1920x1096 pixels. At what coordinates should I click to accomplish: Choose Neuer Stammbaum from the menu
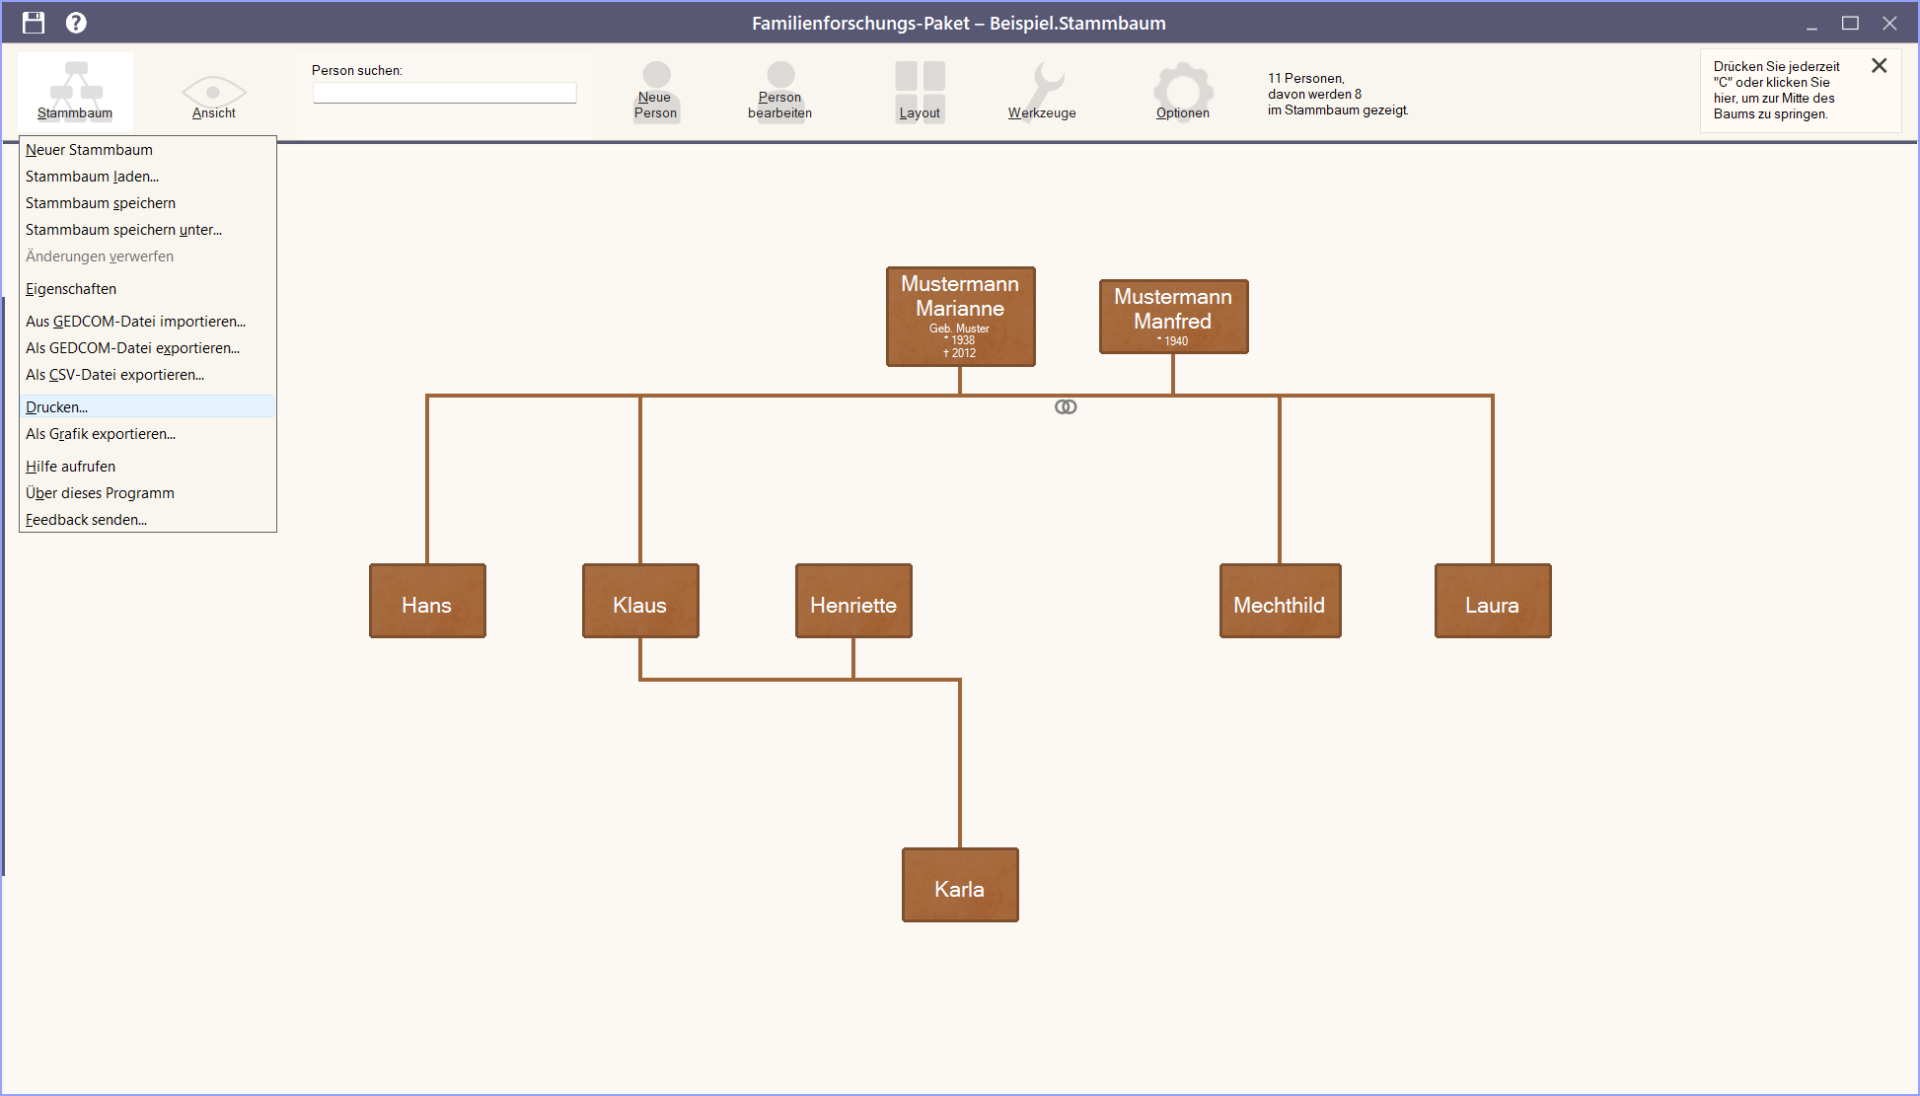pos(147,150)
